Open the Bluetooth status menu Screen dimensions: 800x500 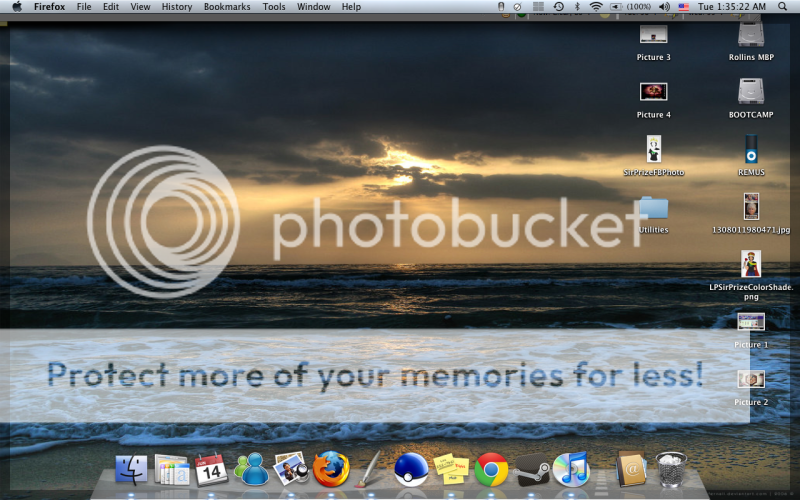(577, 7)
